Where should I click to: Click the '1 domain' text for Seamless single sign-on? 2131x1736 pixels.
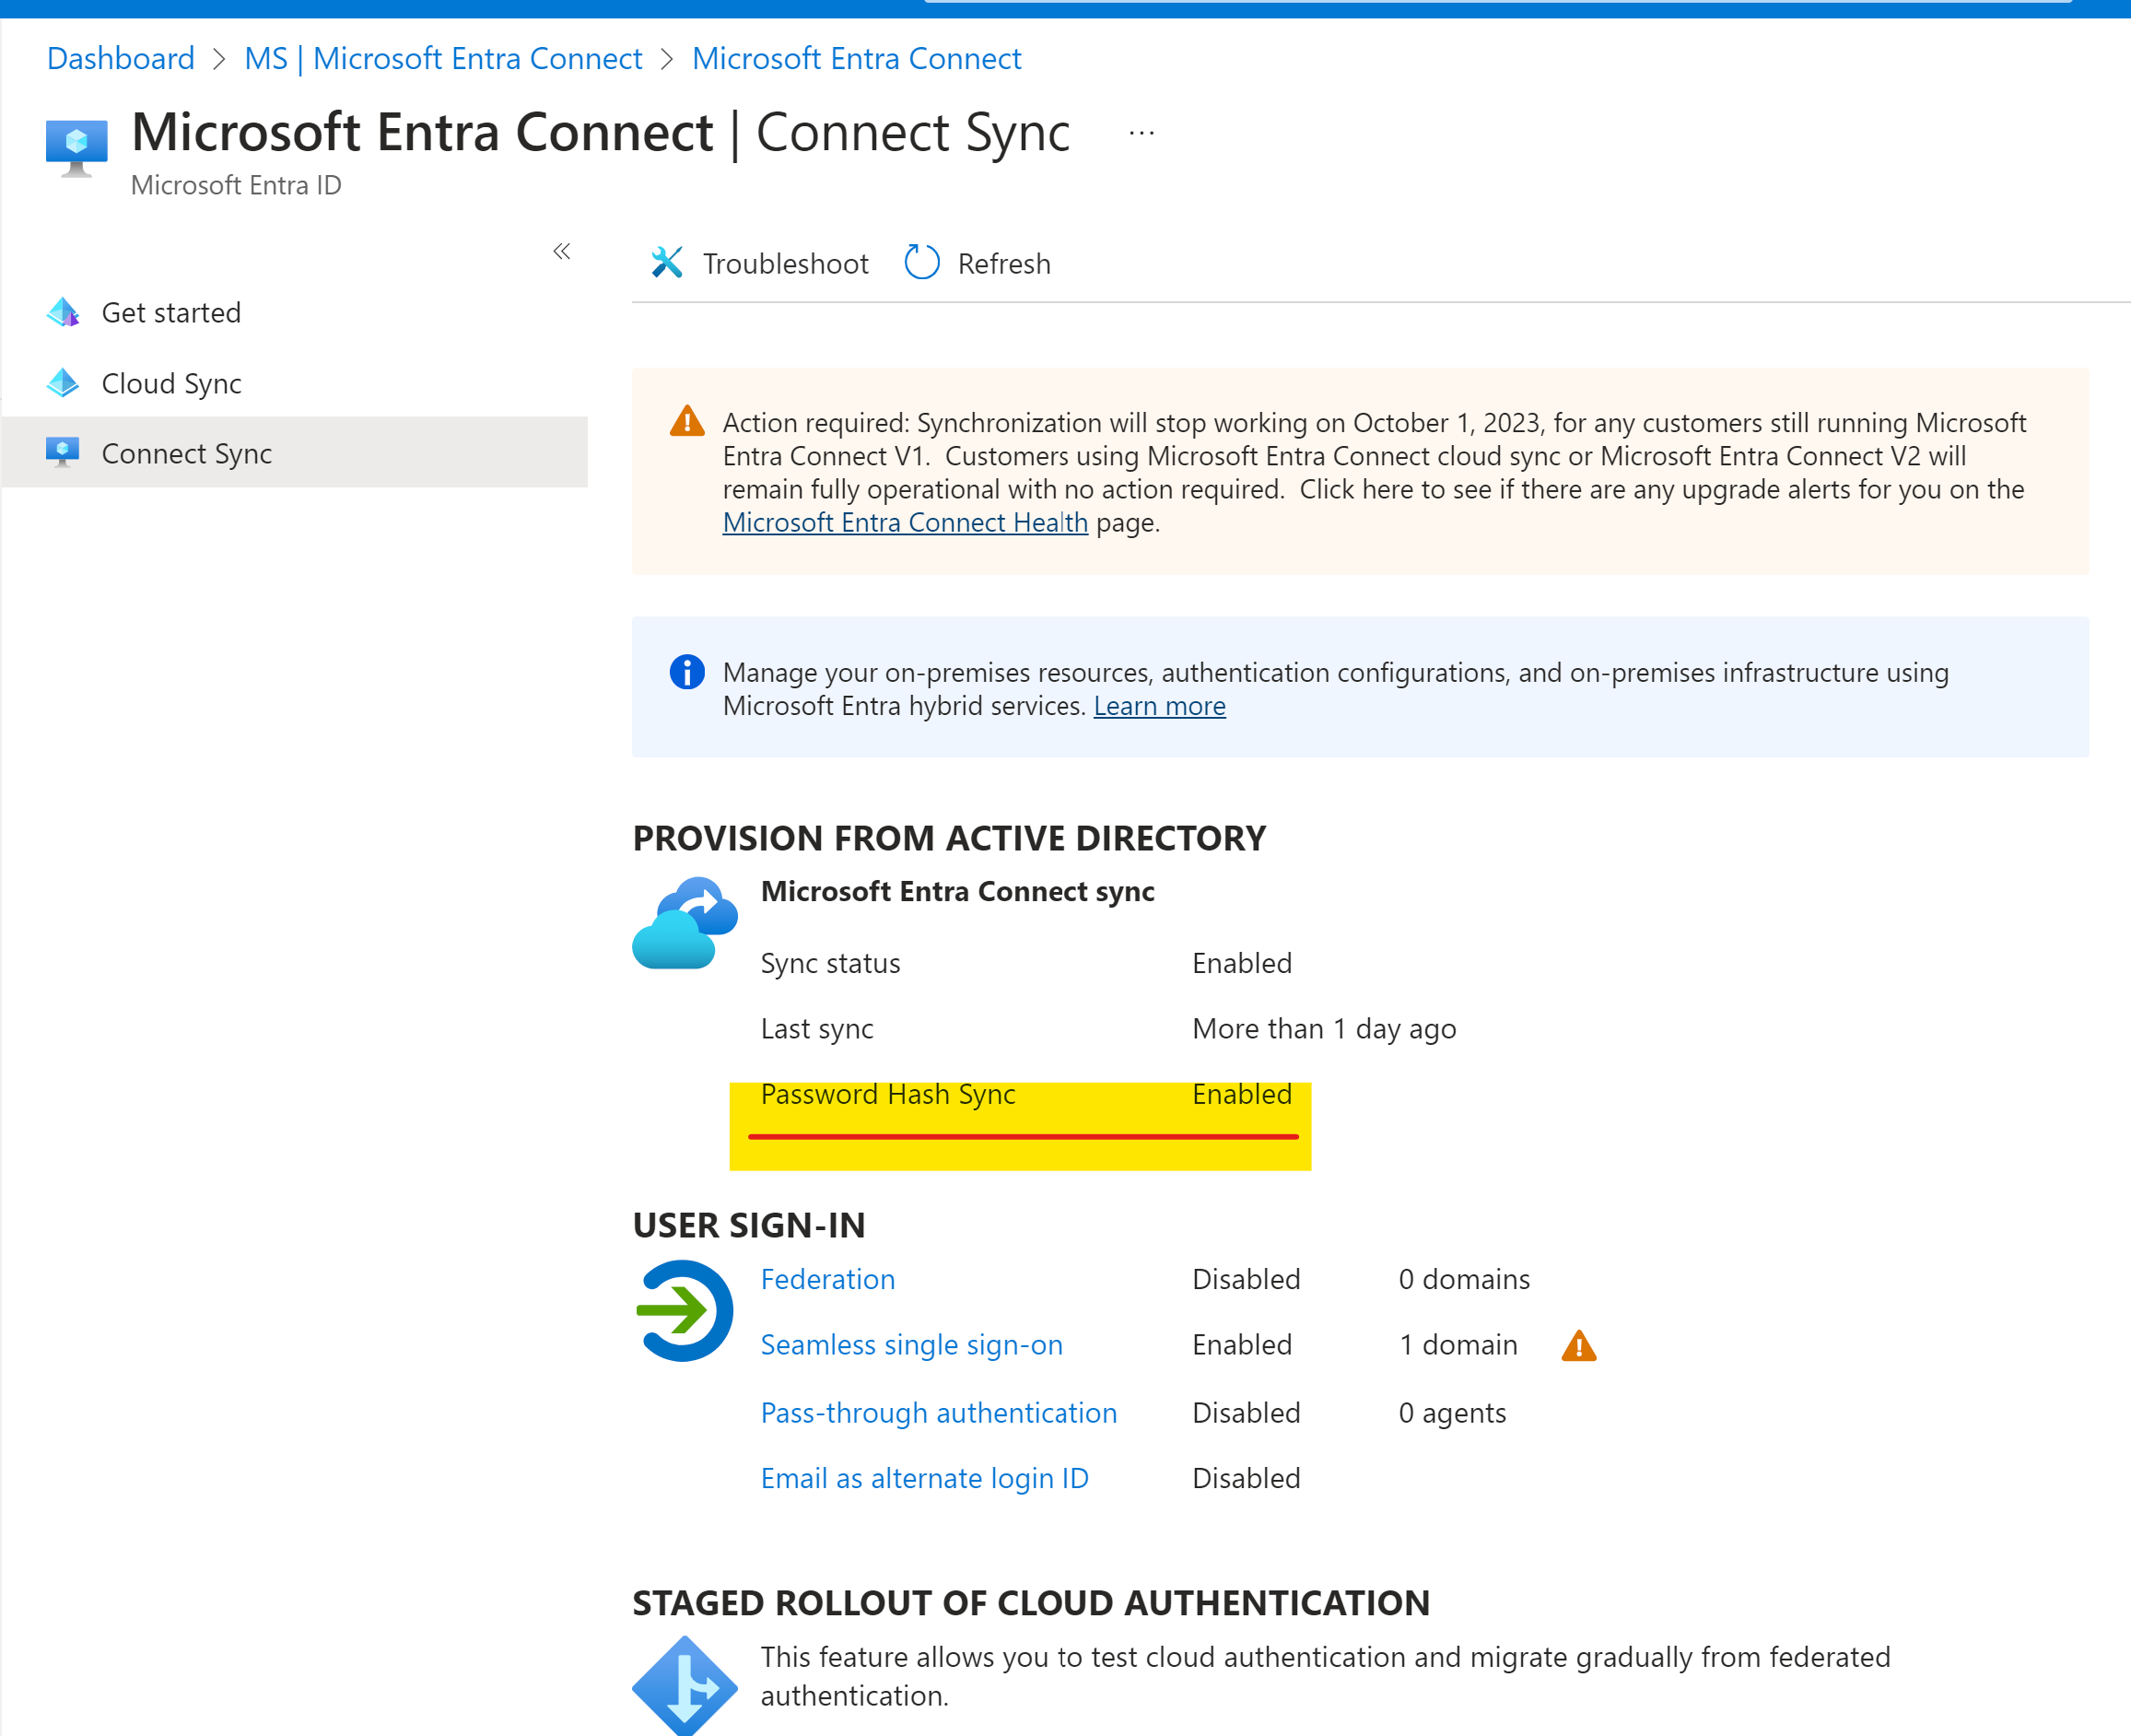[1458, 1345]
